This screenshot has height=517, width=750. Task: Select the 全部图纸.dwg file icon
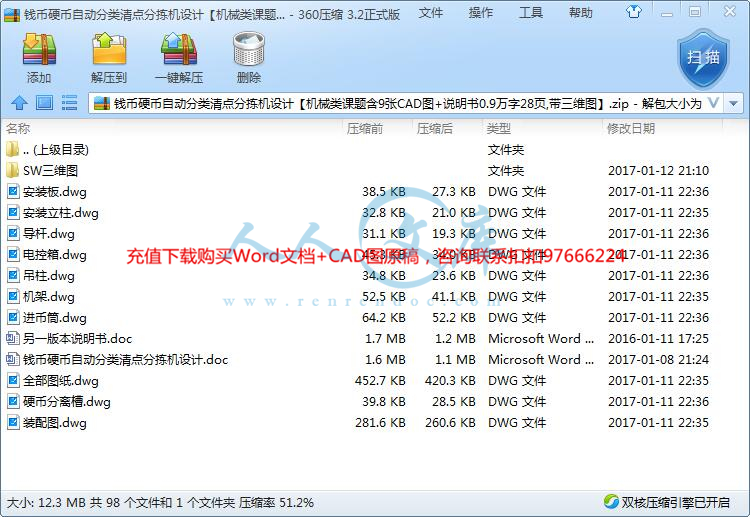pos(13,381)
